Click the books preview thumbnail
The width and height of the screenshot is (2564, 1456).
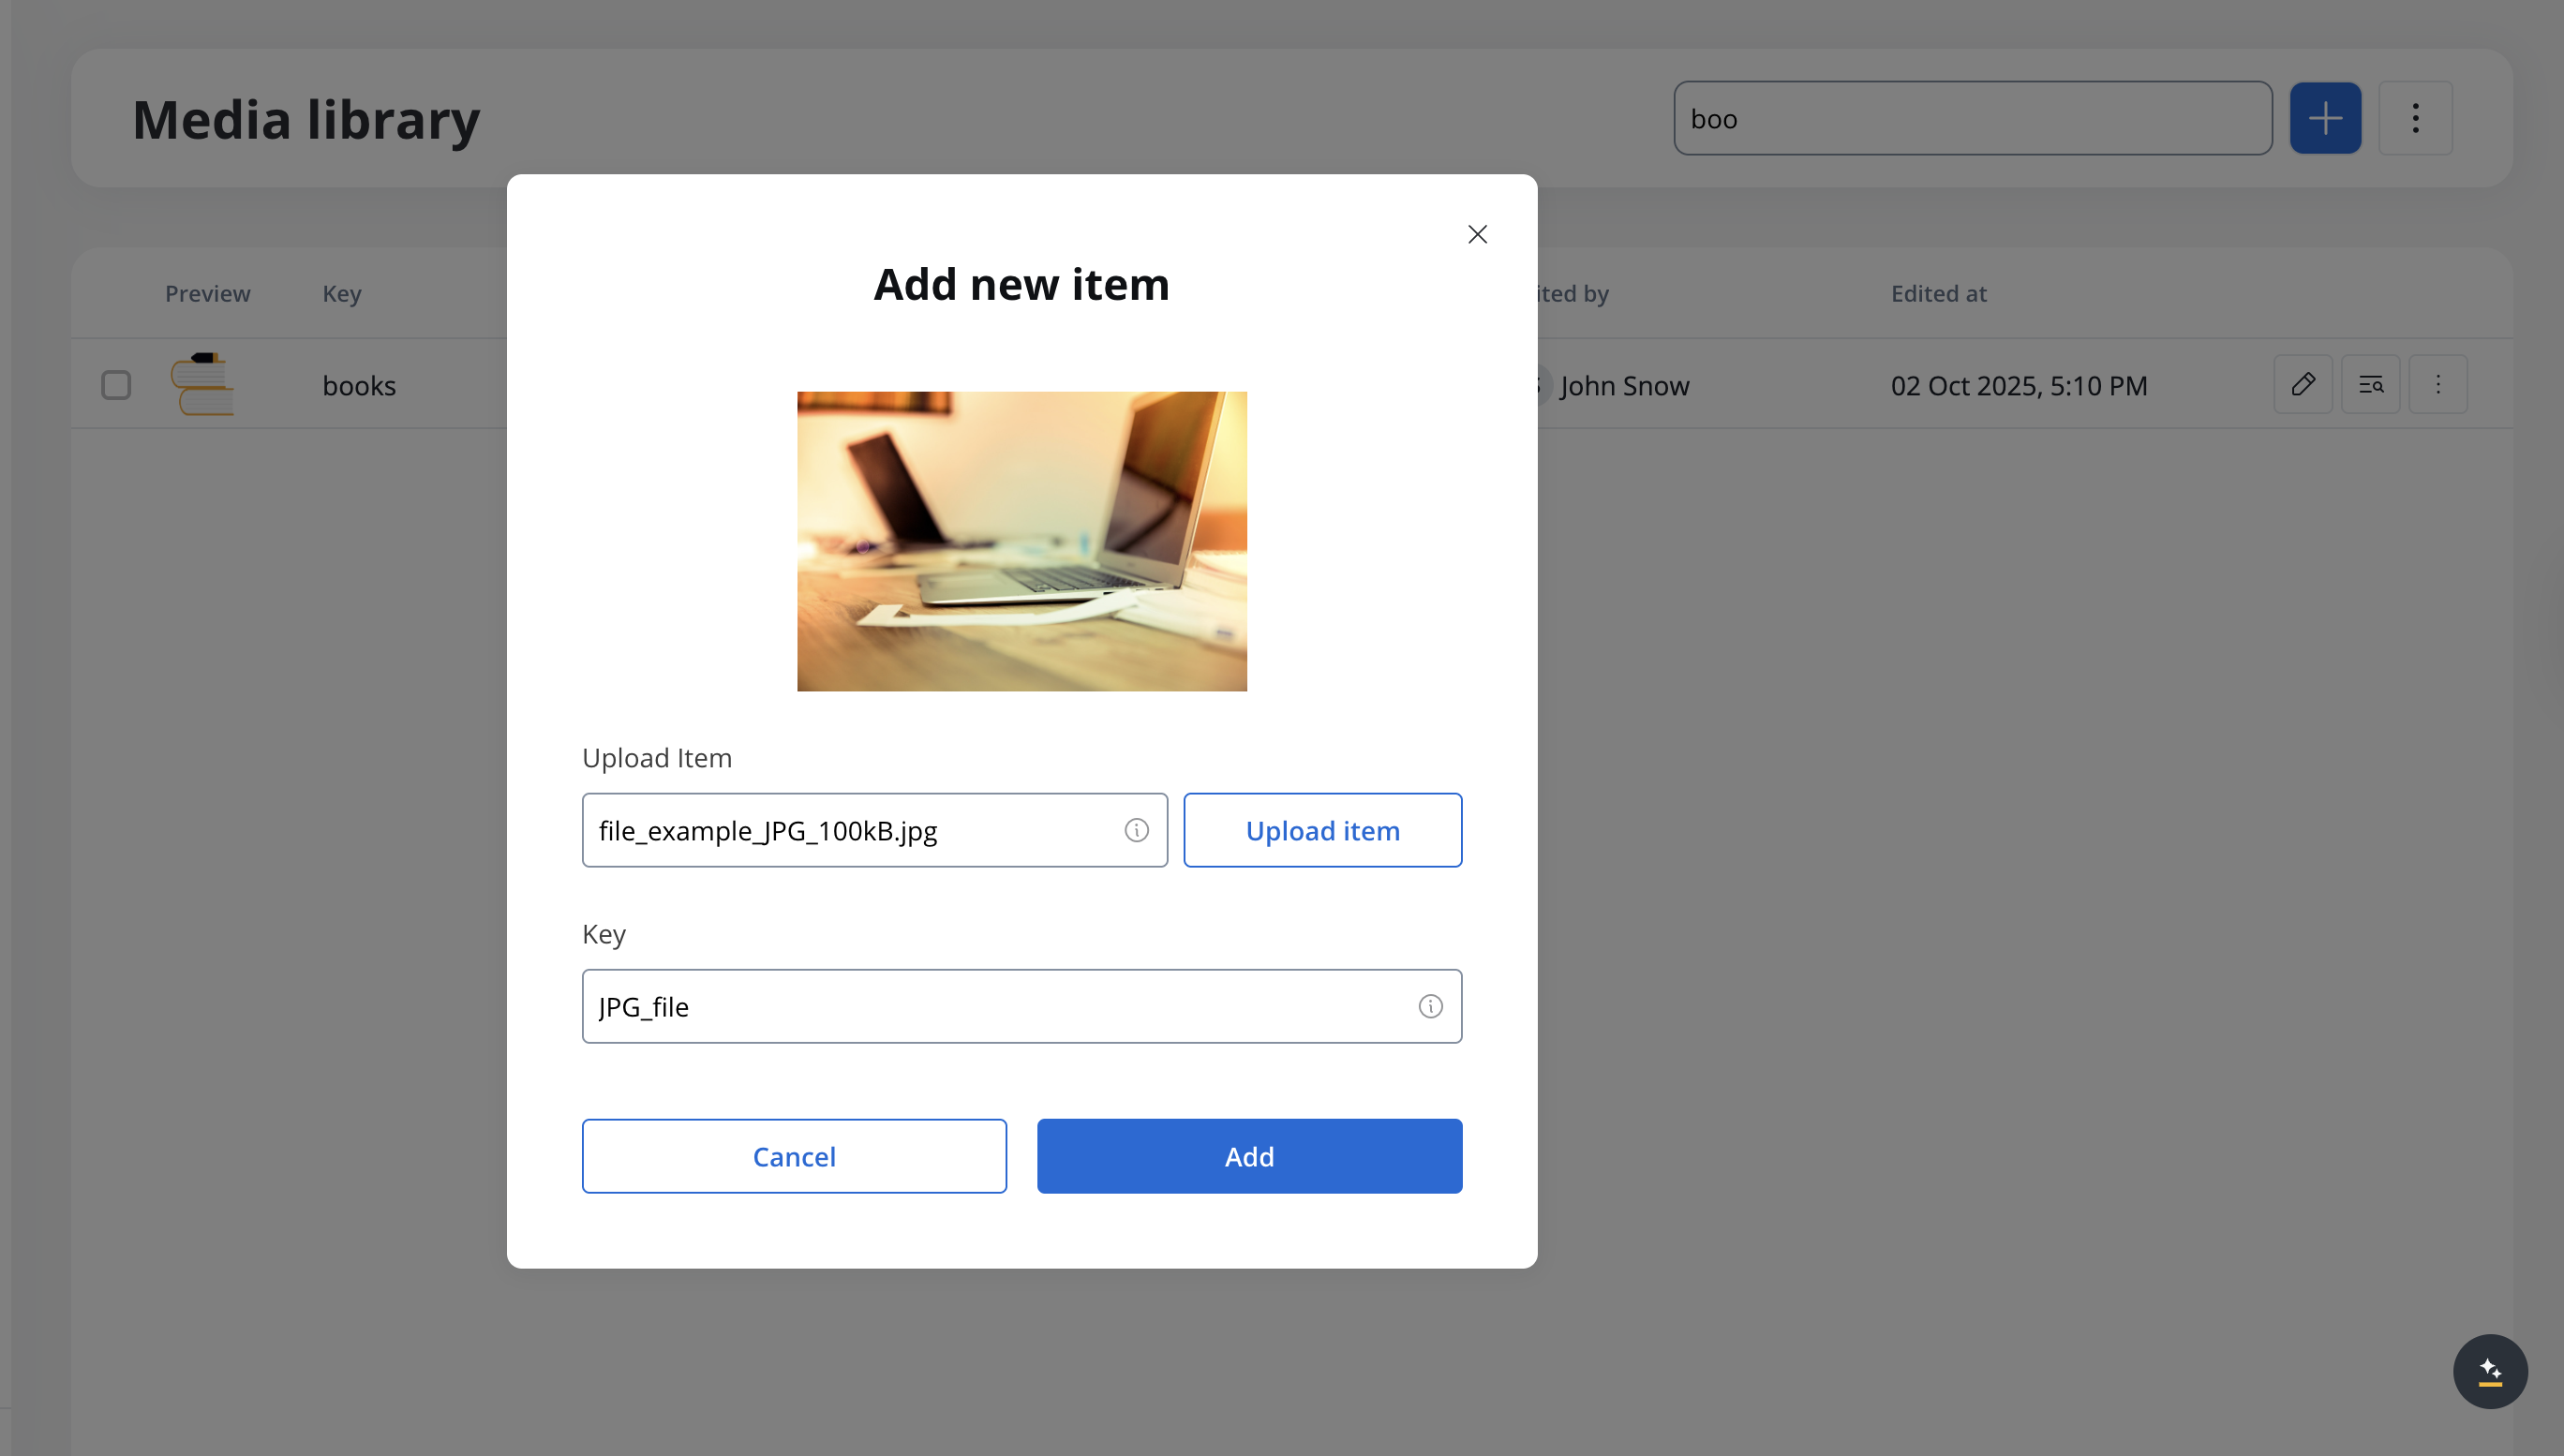coord(203,384)
